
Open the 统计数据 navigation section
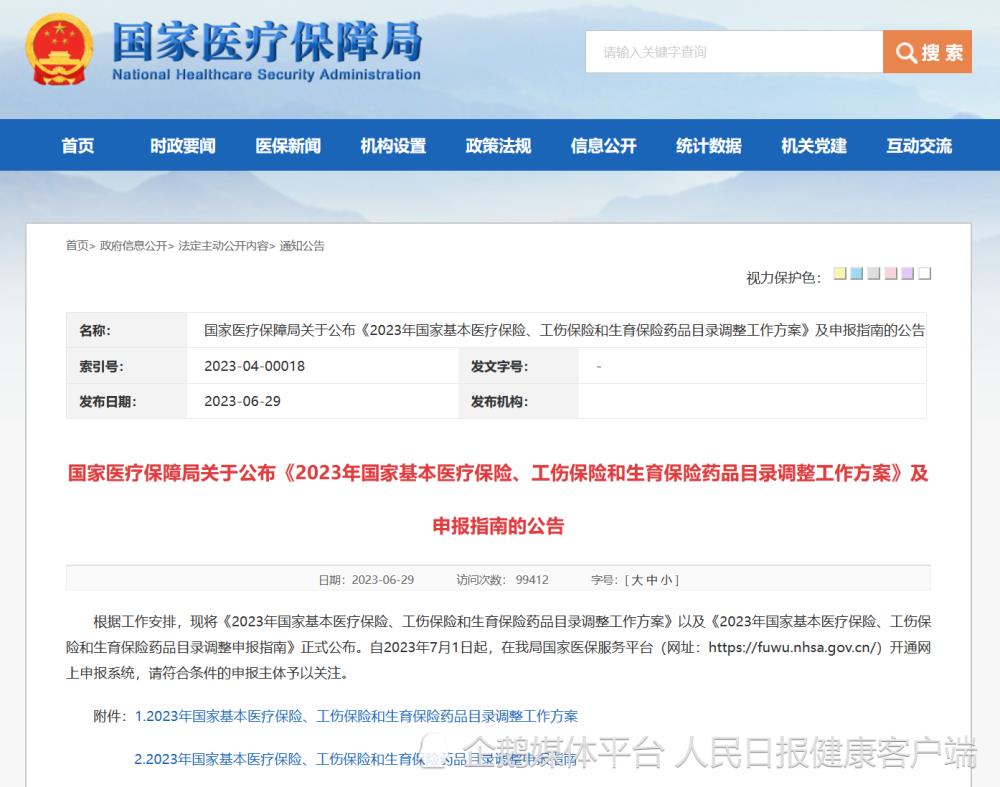point(707,145)
